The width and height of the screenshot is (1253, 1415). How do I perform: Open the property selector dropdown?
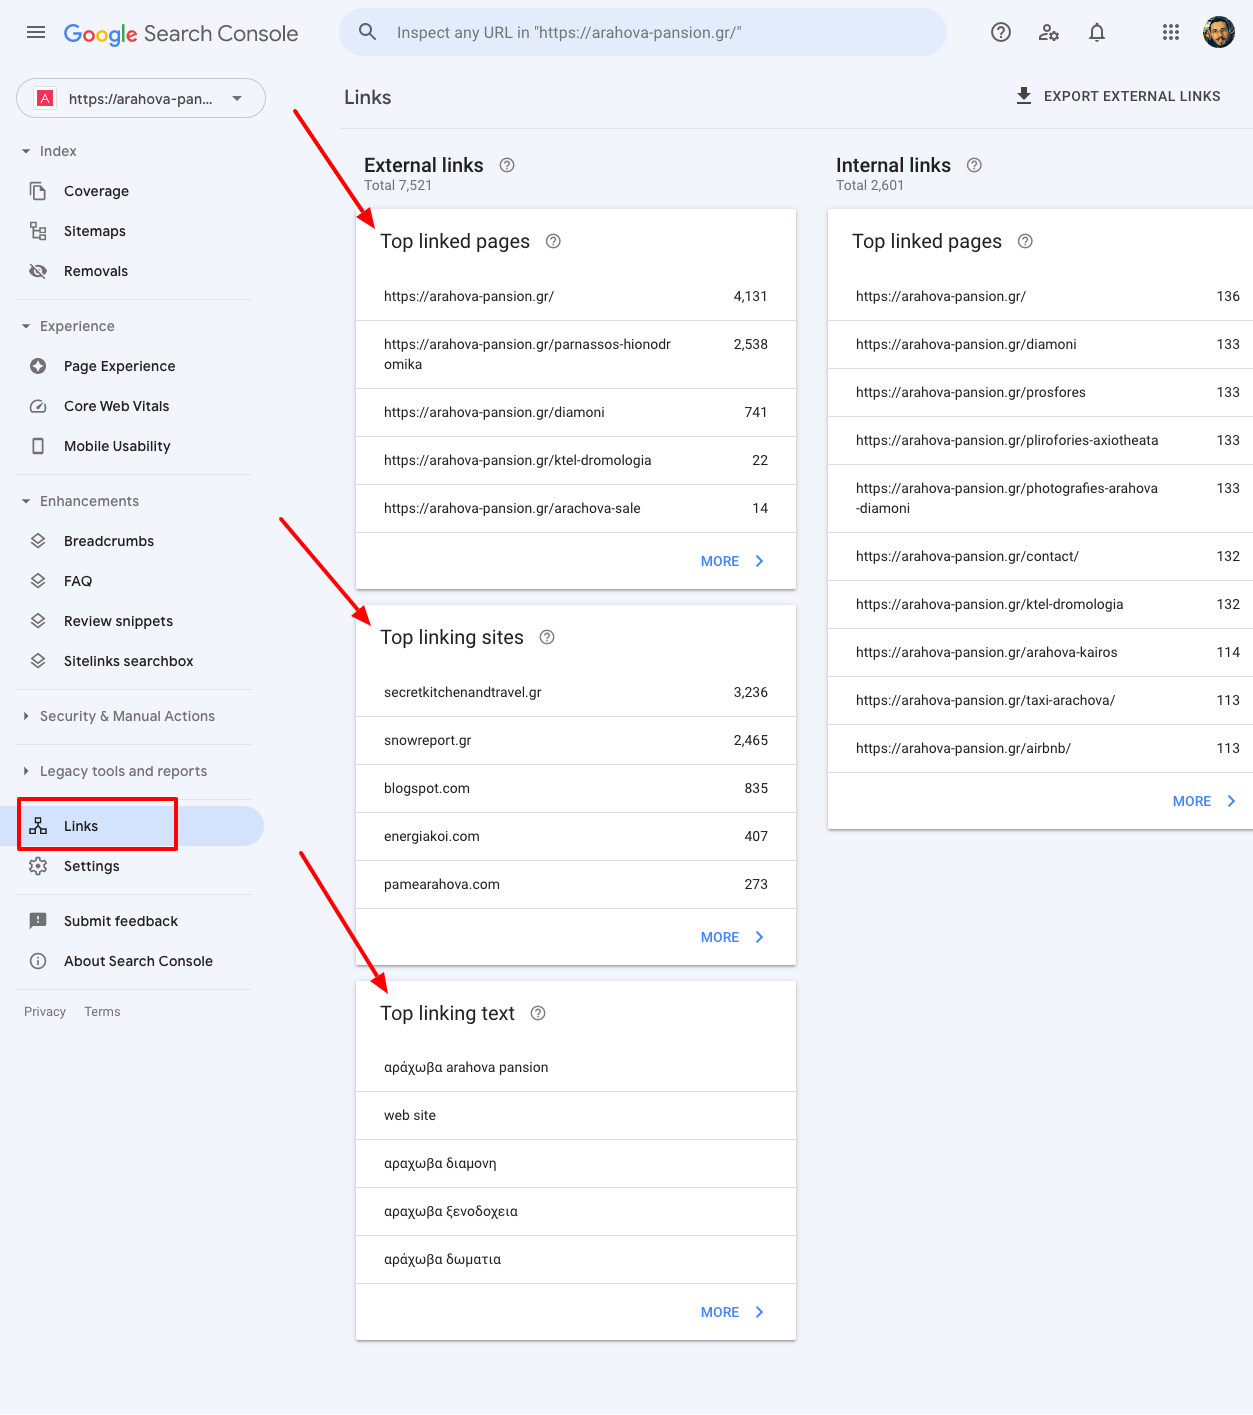coord(141,98)
